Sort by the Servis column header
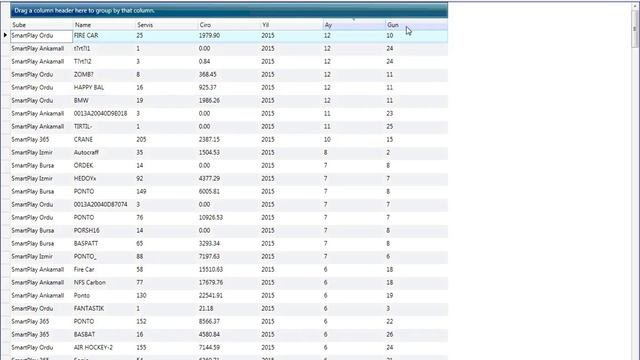This screenshot has height=360, width=640. [x=167, y=25]
